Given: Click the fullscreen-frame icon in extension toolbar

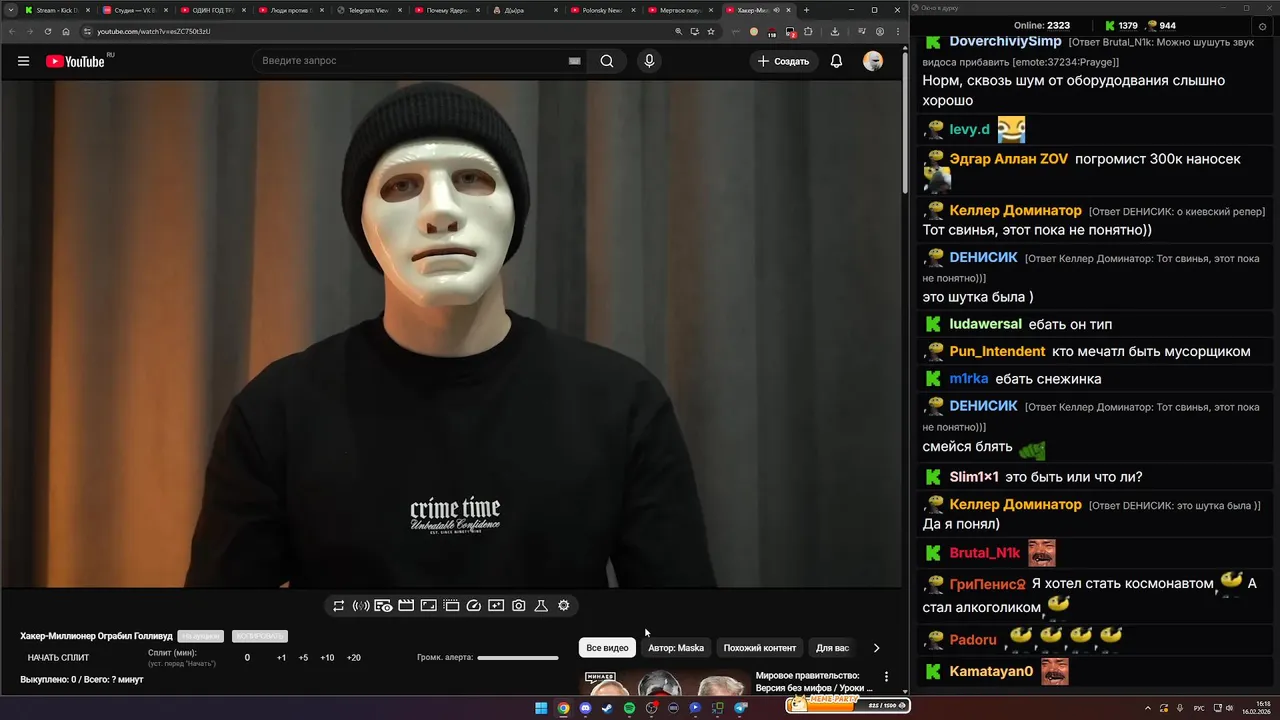Looking at the screenshot, I should tap(428, 606).
